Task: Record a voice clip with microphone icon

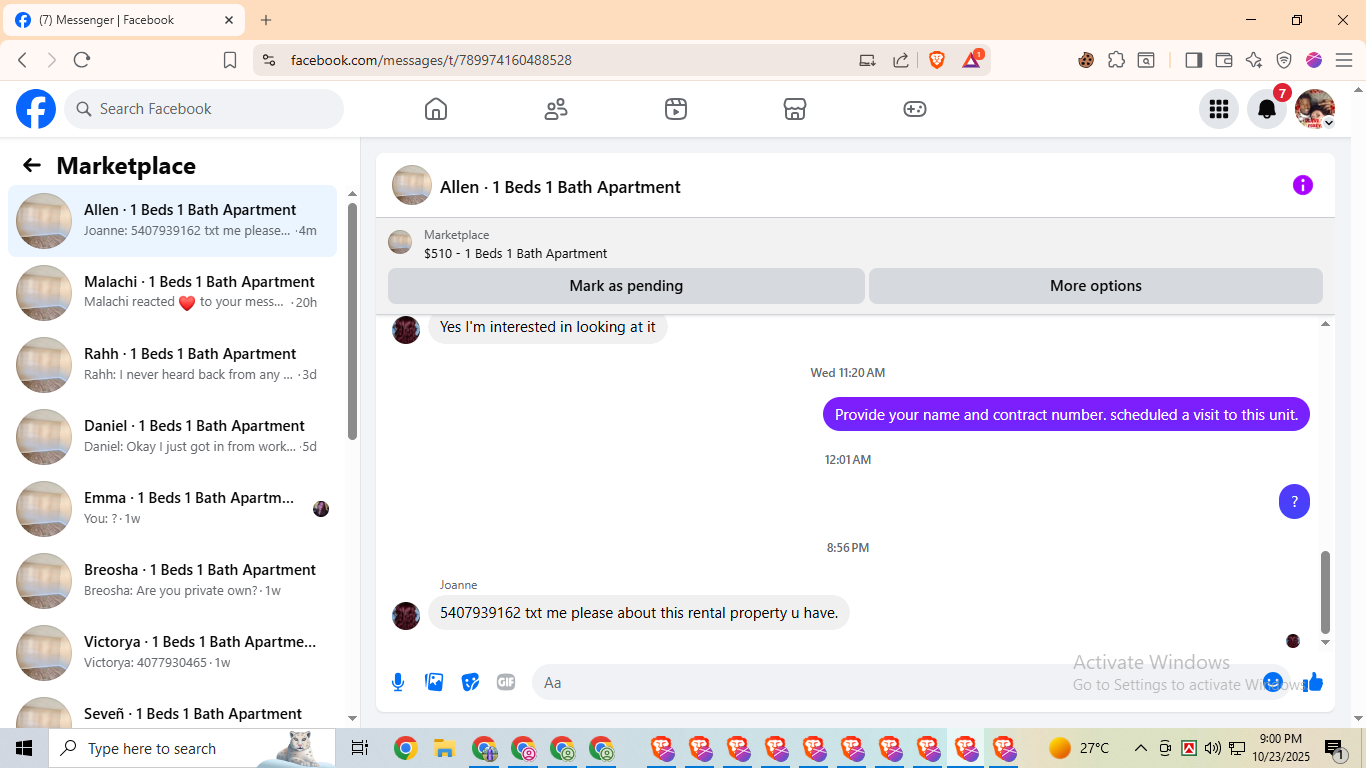Action: click(x=398, y=682)
